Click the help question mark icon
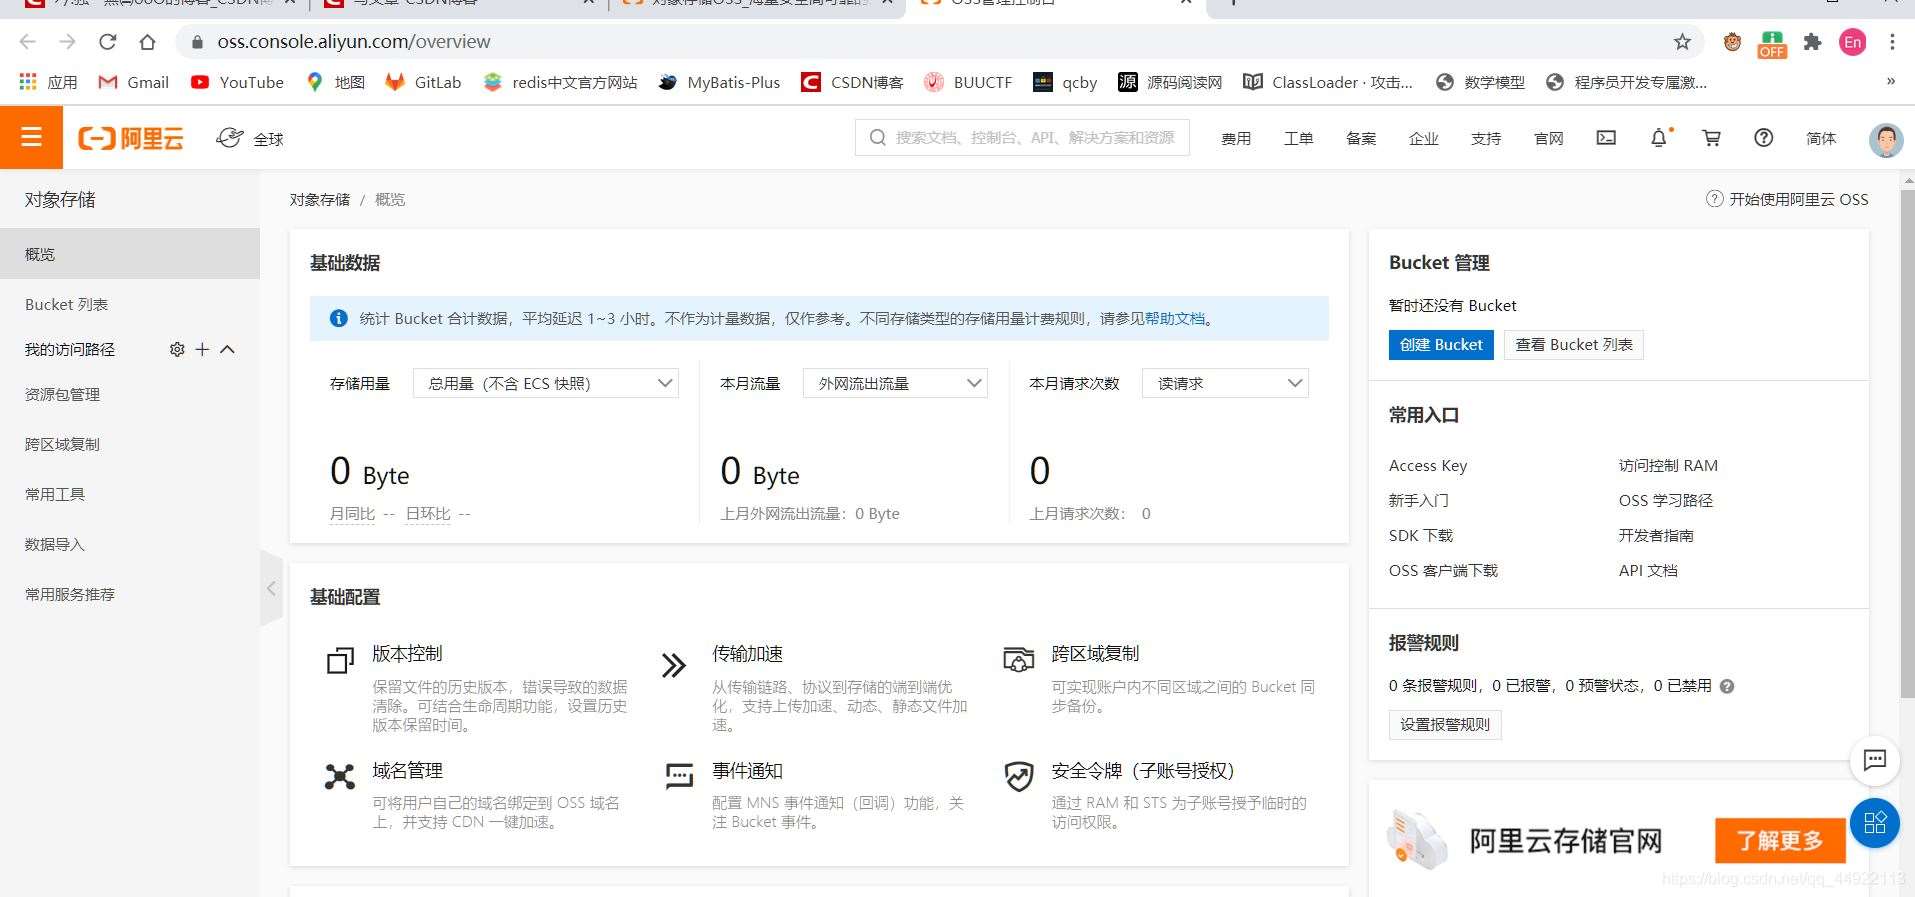The height and width of the screenshot is (897, 1915). coord(1763,138)
